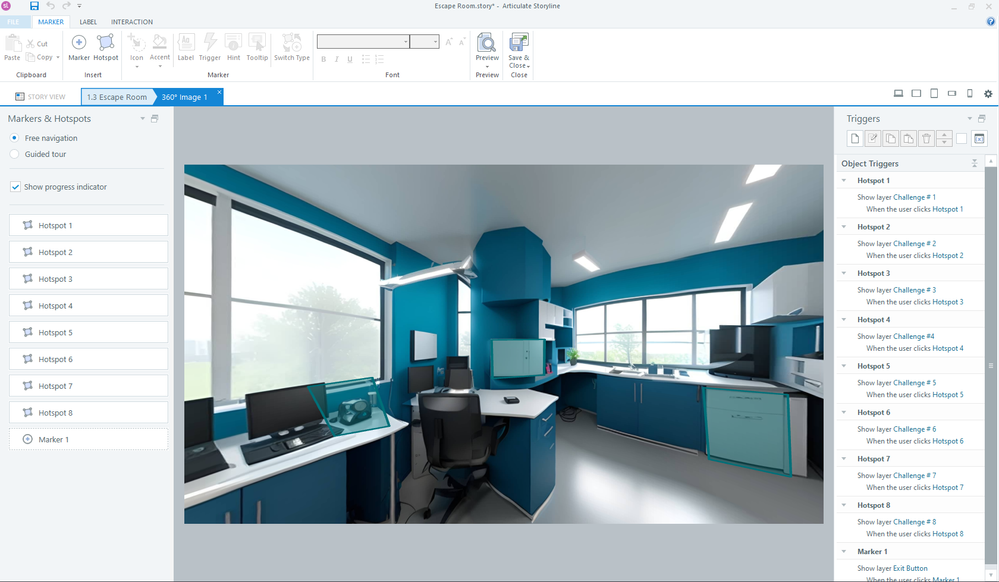
Task: Click the Preview magnifier icon
Action: point(487,43)
